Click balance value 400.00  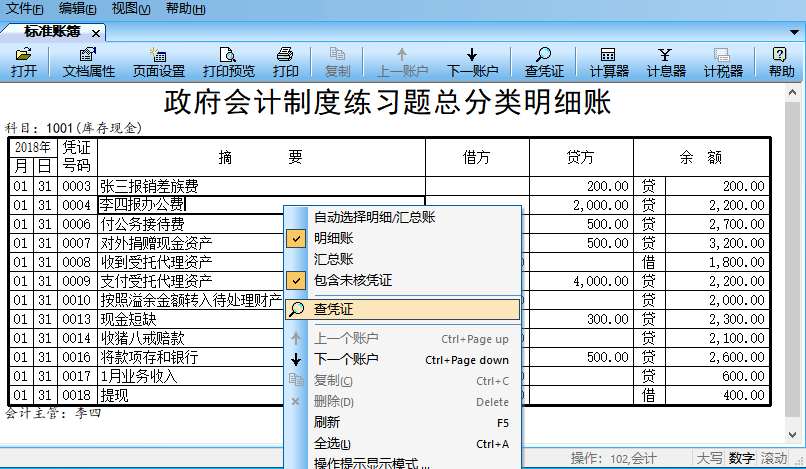click(x=743, y=395)
